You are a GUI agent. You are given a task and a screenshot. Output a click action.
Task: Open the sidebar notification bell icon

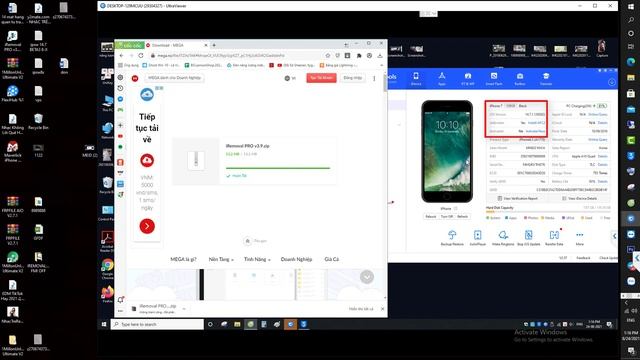pyautogui.click(x=120, y=300)
